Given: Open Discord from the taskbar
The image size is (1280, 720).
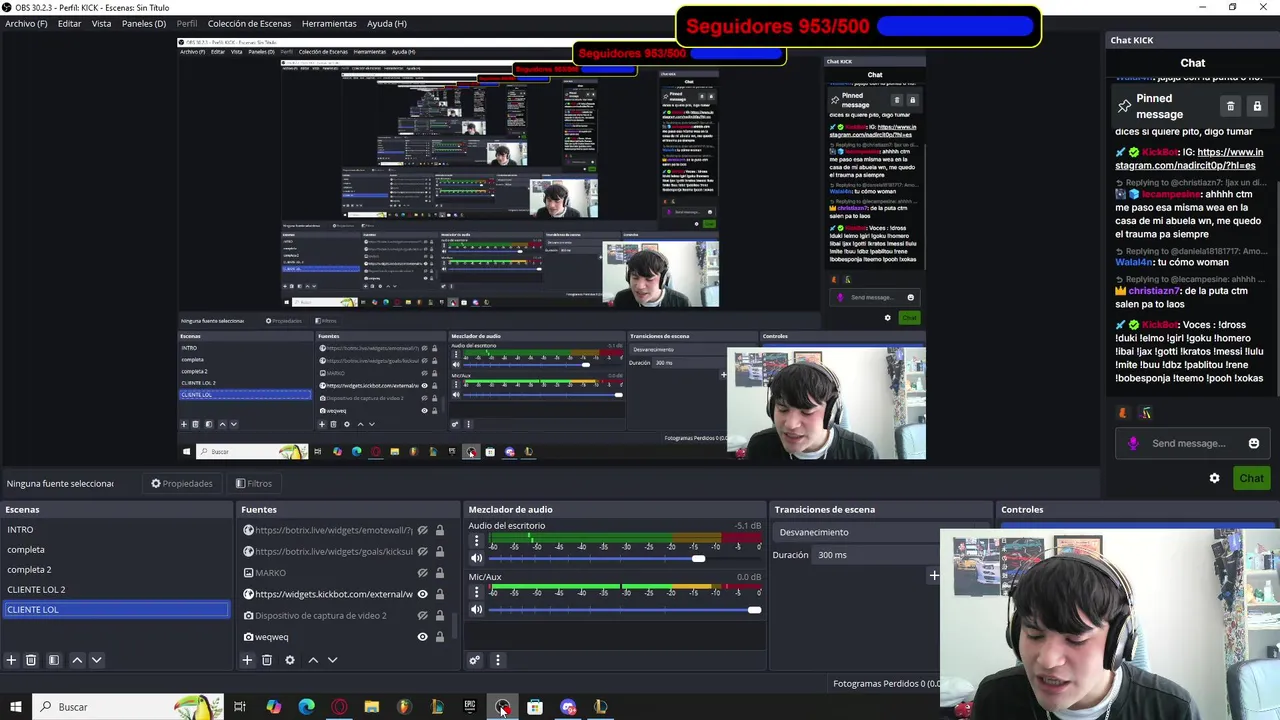Looking at the screenshot, I should [568, 707].
